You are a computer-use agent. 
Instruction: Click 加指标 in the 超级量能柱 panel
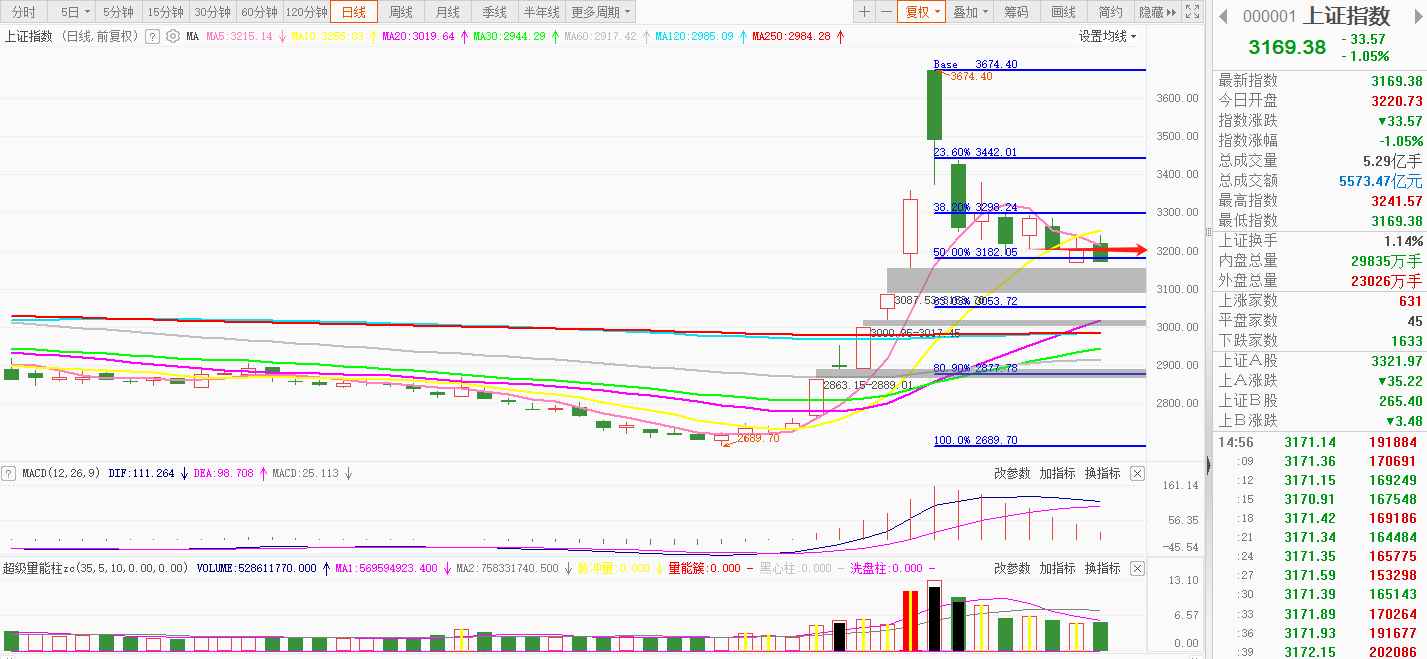pos(1057,568)
